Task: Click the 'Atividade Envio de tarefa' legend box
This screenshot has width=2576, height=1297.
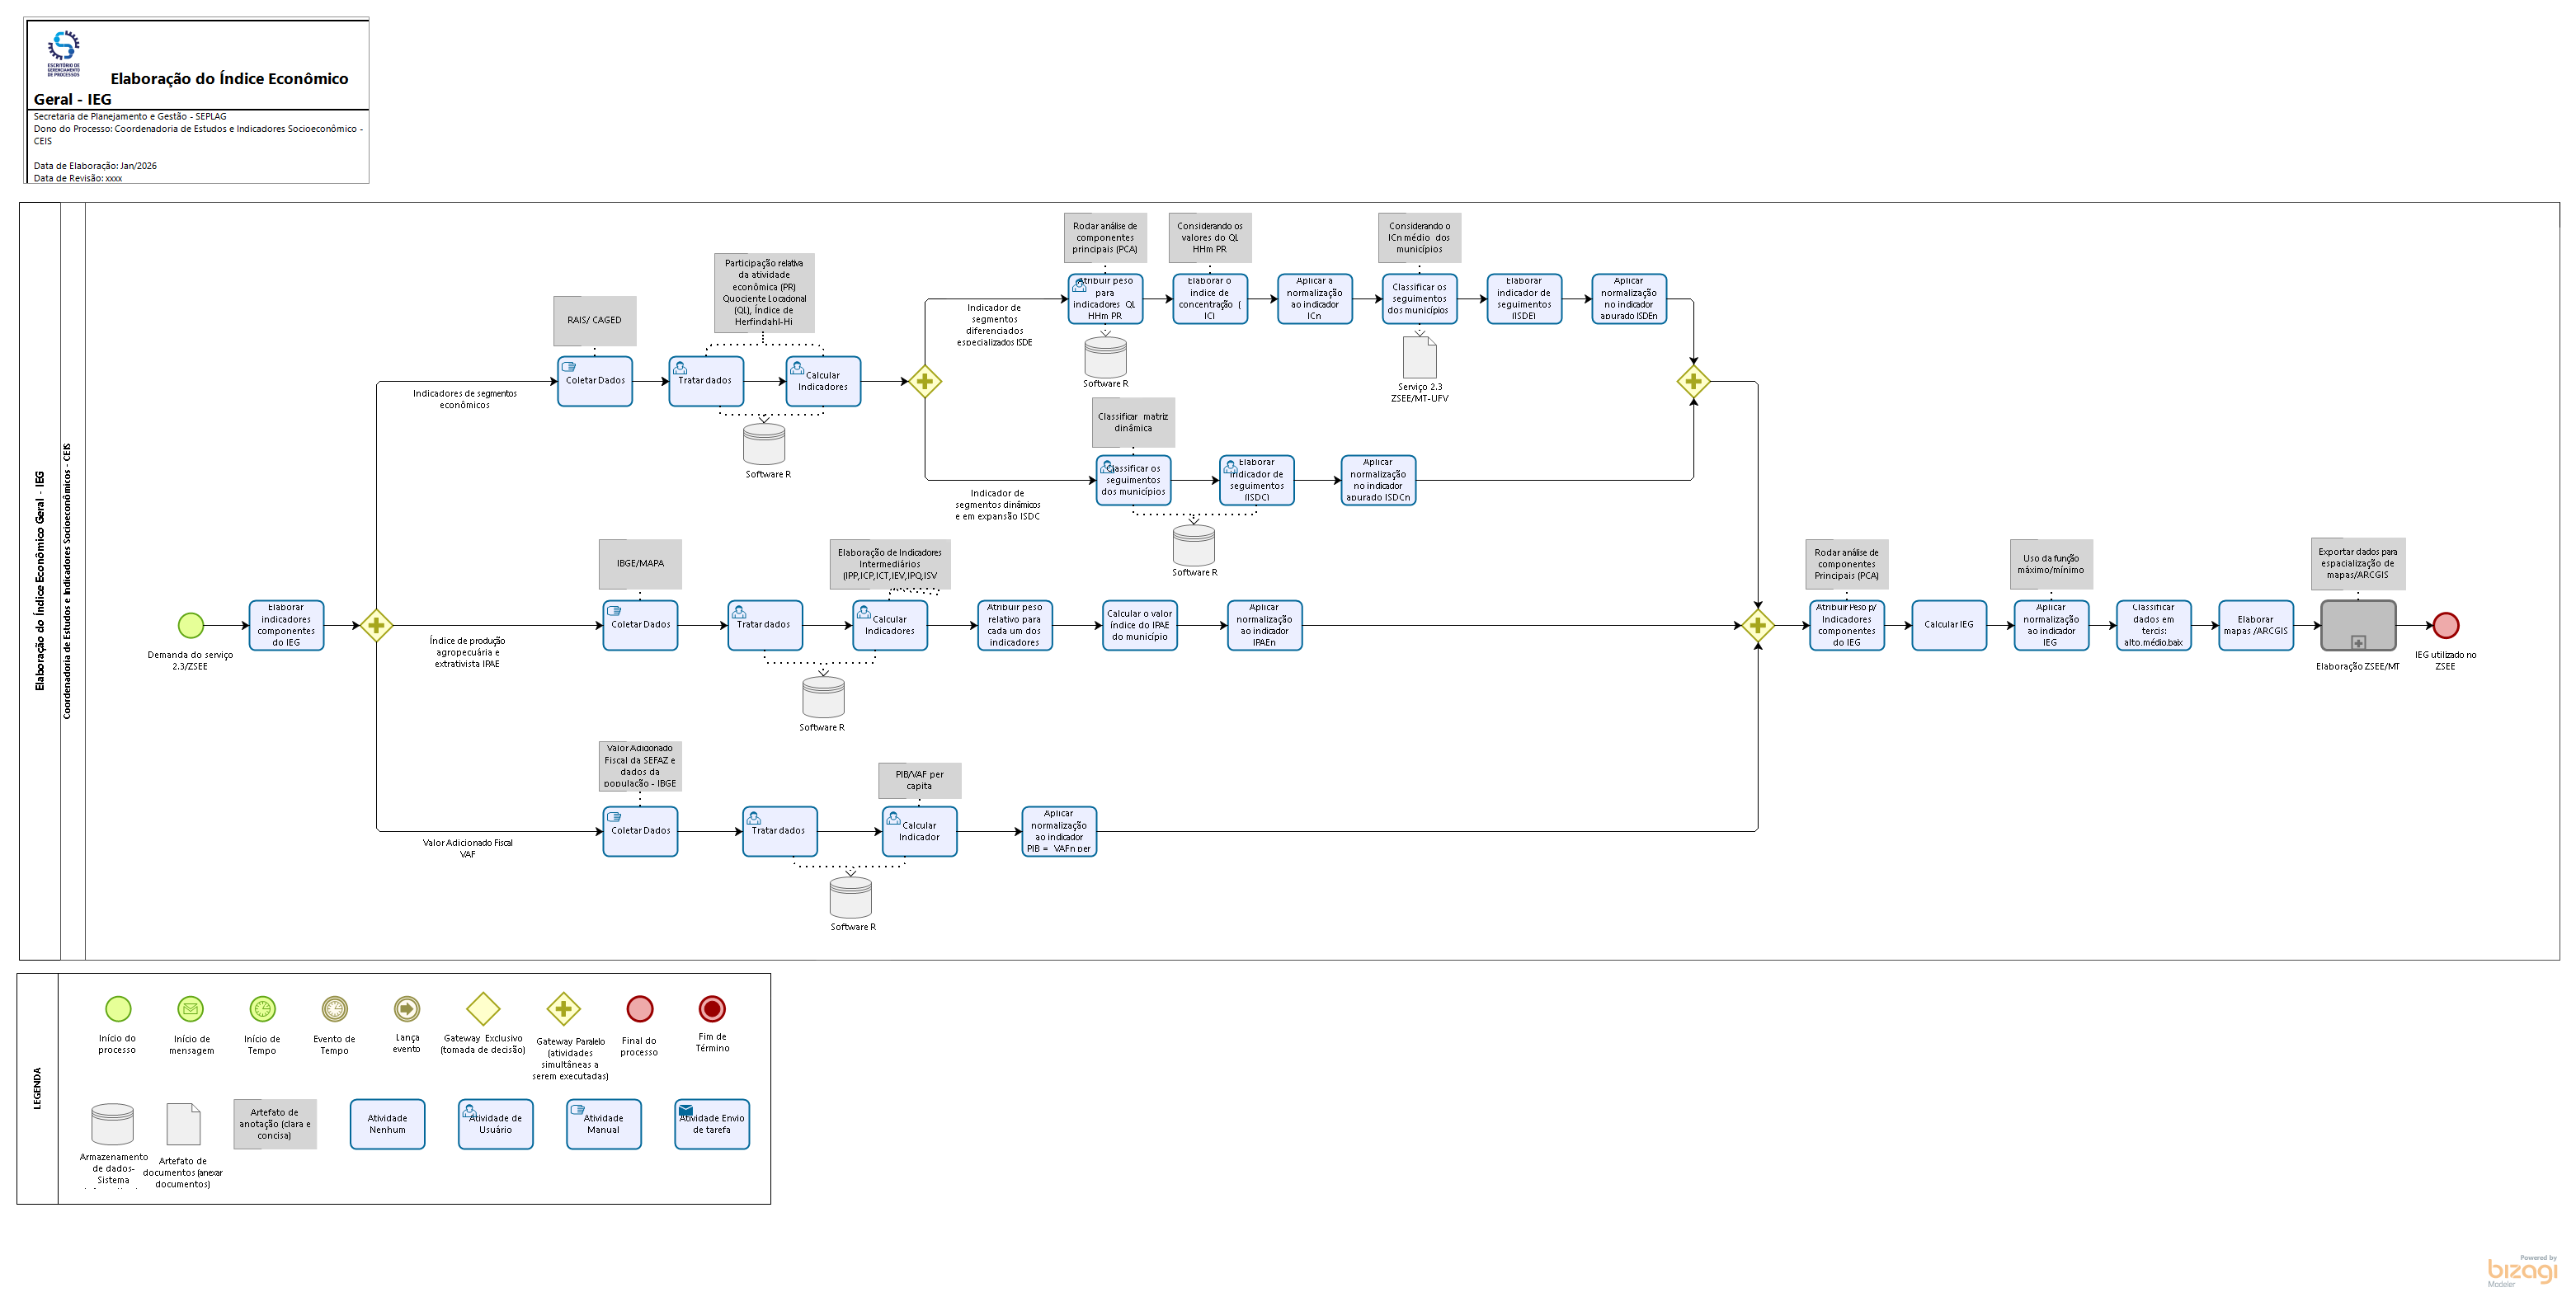Action: tap(711, 1124)
